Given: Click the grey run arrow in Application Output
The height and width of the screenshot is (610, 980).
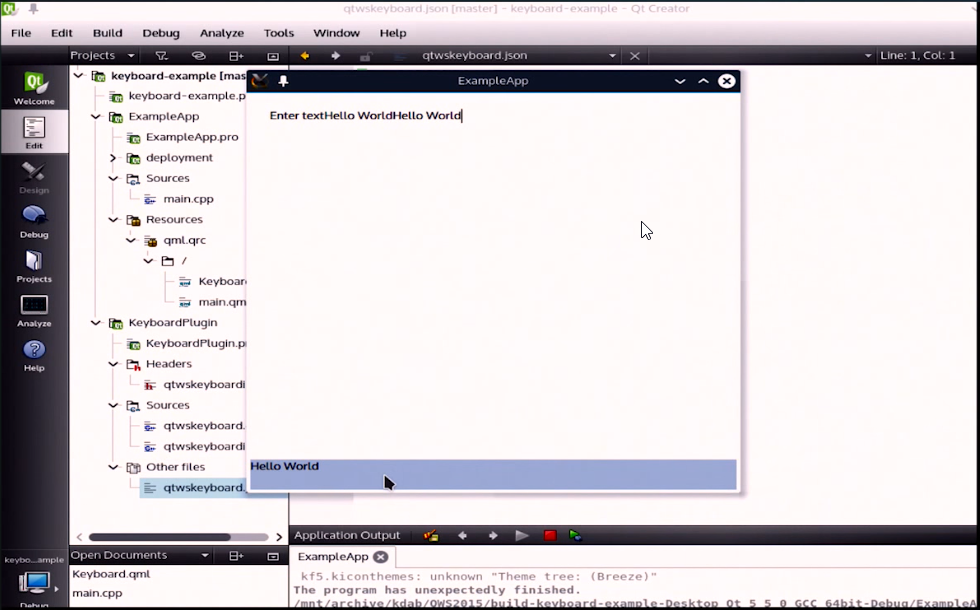Looking at the screenshot, I should pyautogui.click(x=522, y=536).
